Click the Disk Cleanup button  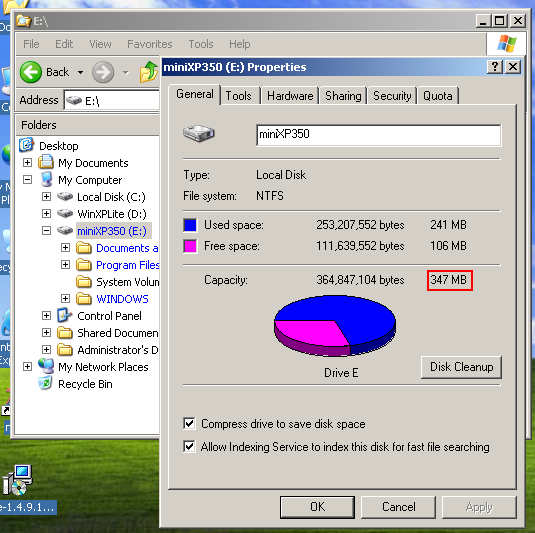click(x=461, y=367)
